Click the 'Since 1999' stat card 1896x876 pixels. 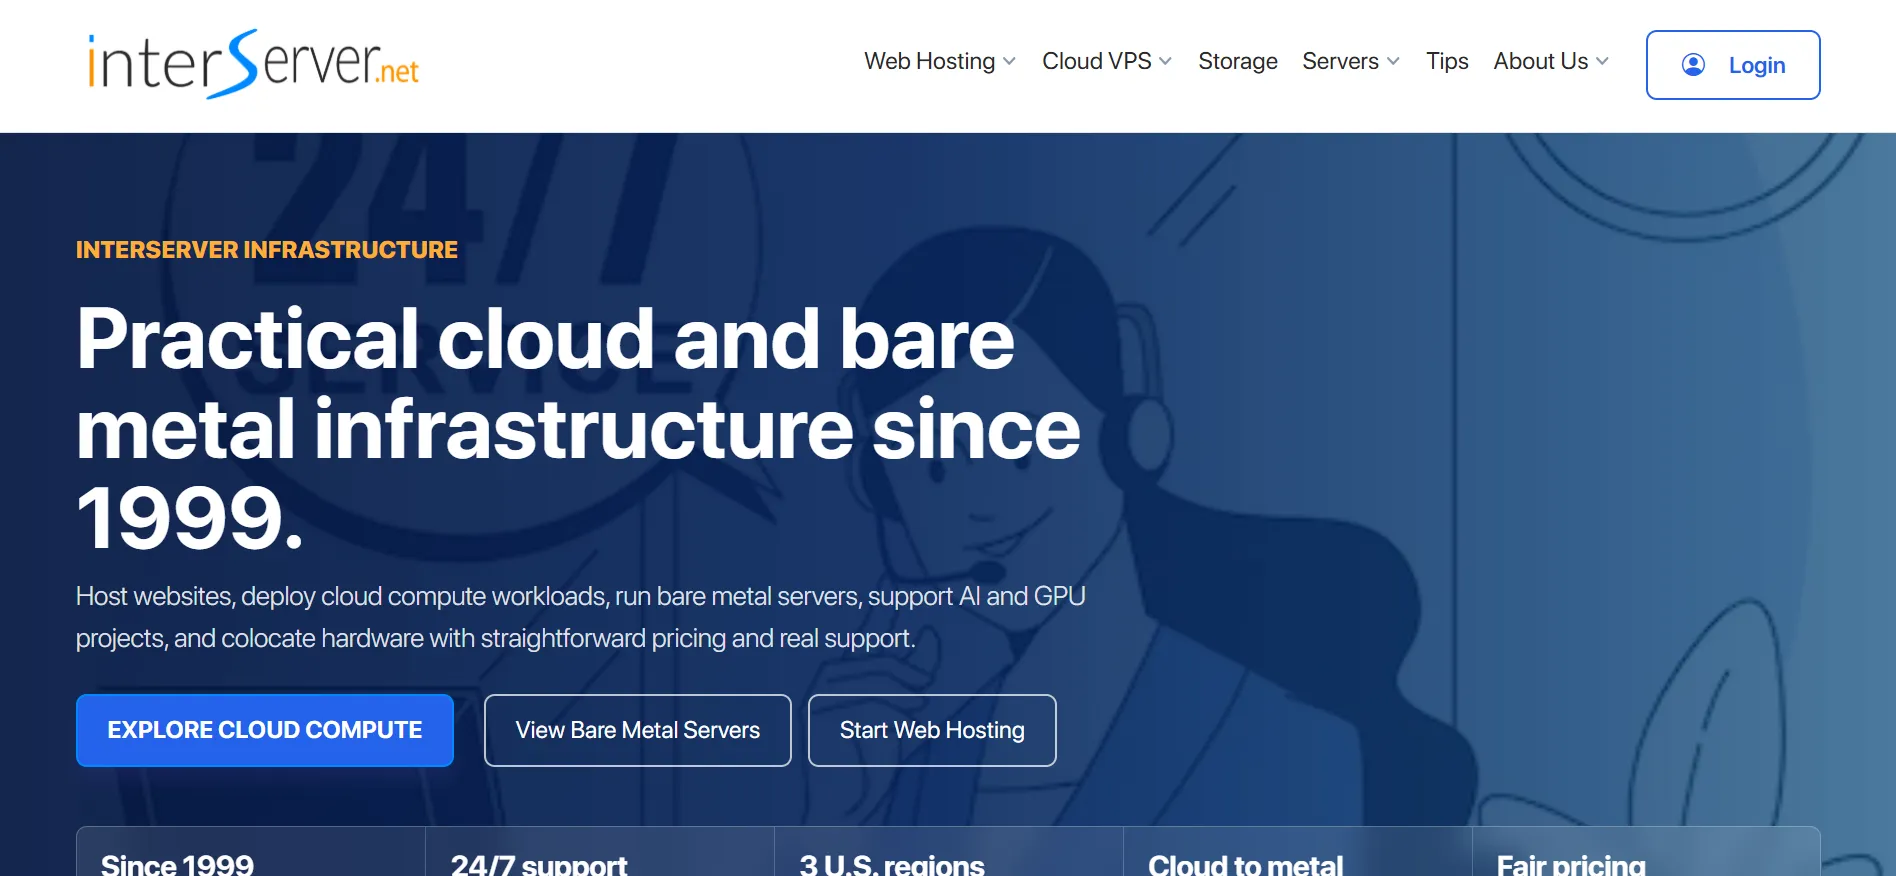[x=251, y=852]
